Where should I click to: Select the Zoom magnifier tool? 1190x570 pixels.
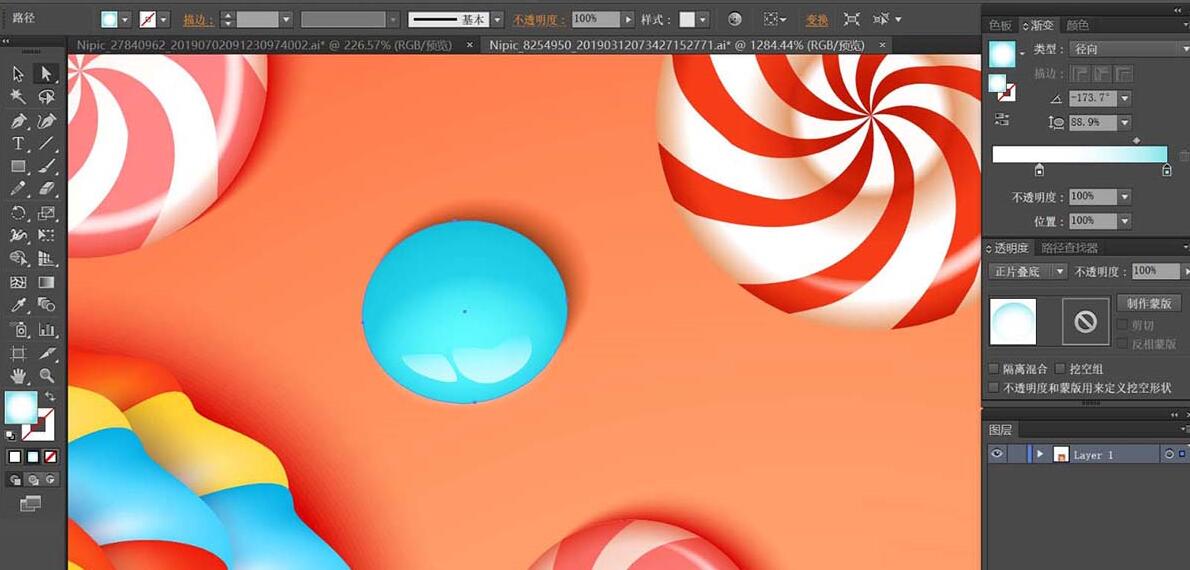(47, 376)
